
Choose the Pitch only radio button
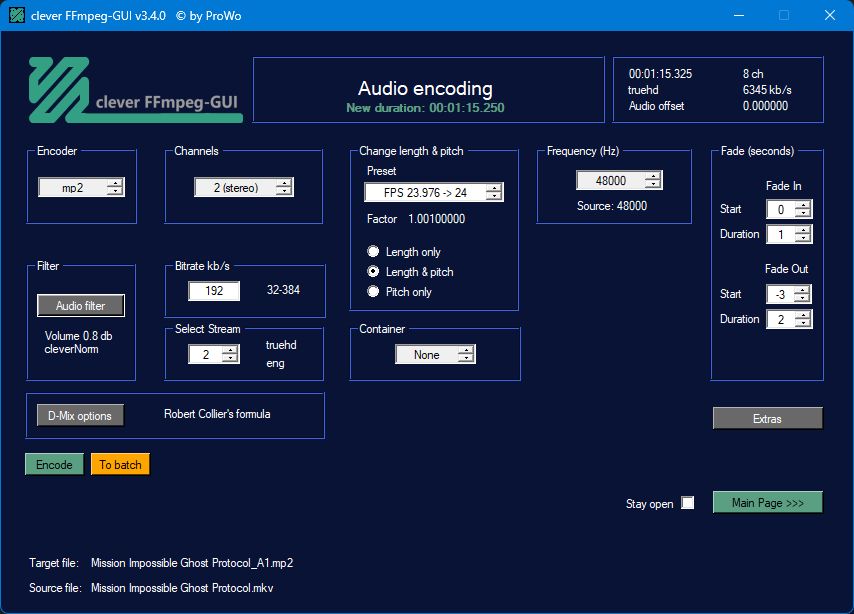[x=373, y=291]
